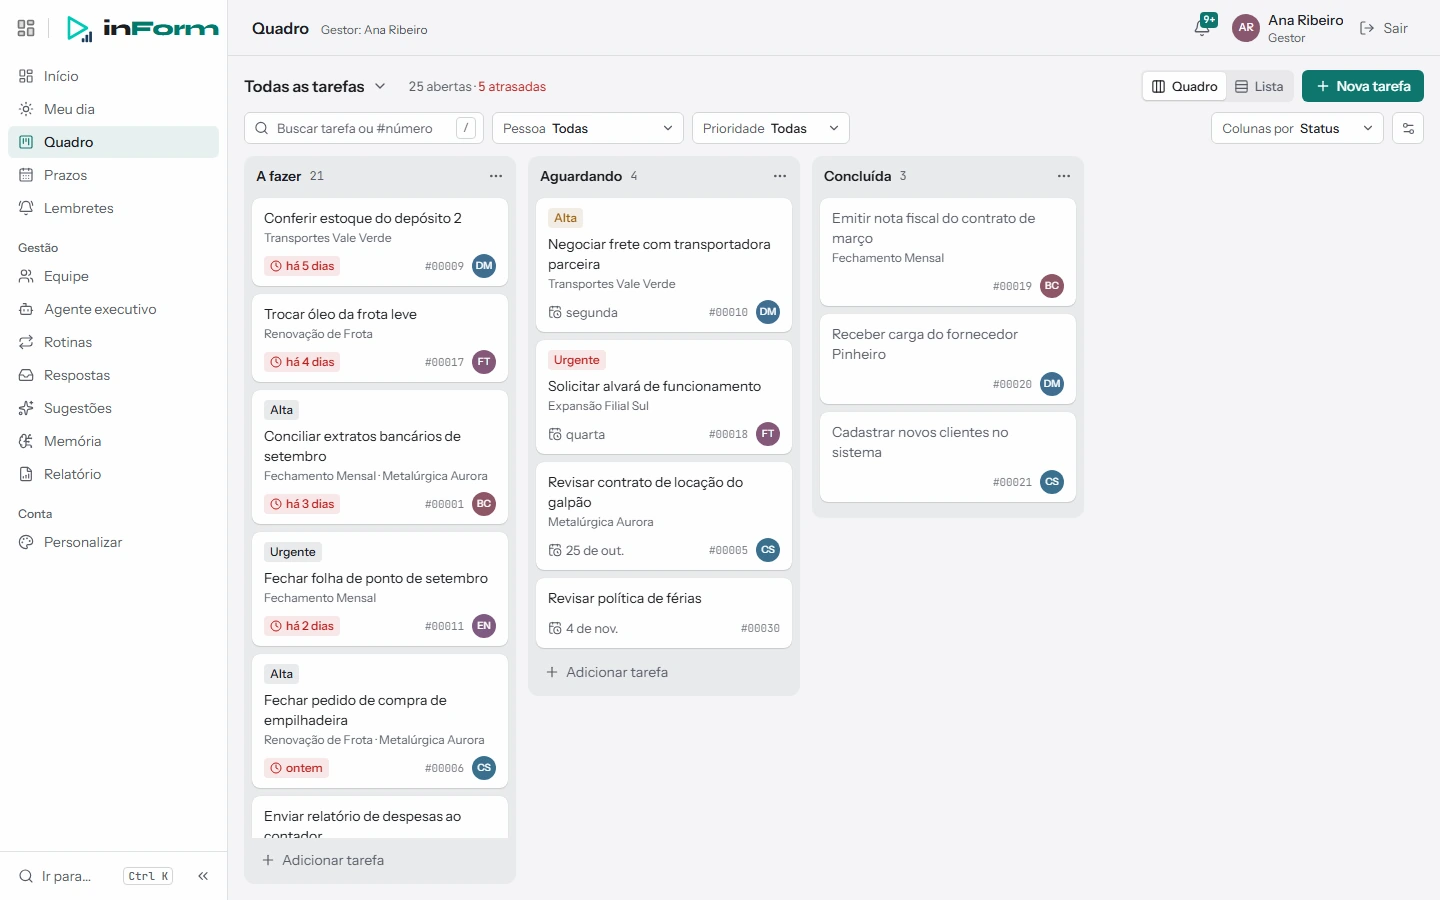
Task: Go to Início in sidebar
Action: click(113, 76)
